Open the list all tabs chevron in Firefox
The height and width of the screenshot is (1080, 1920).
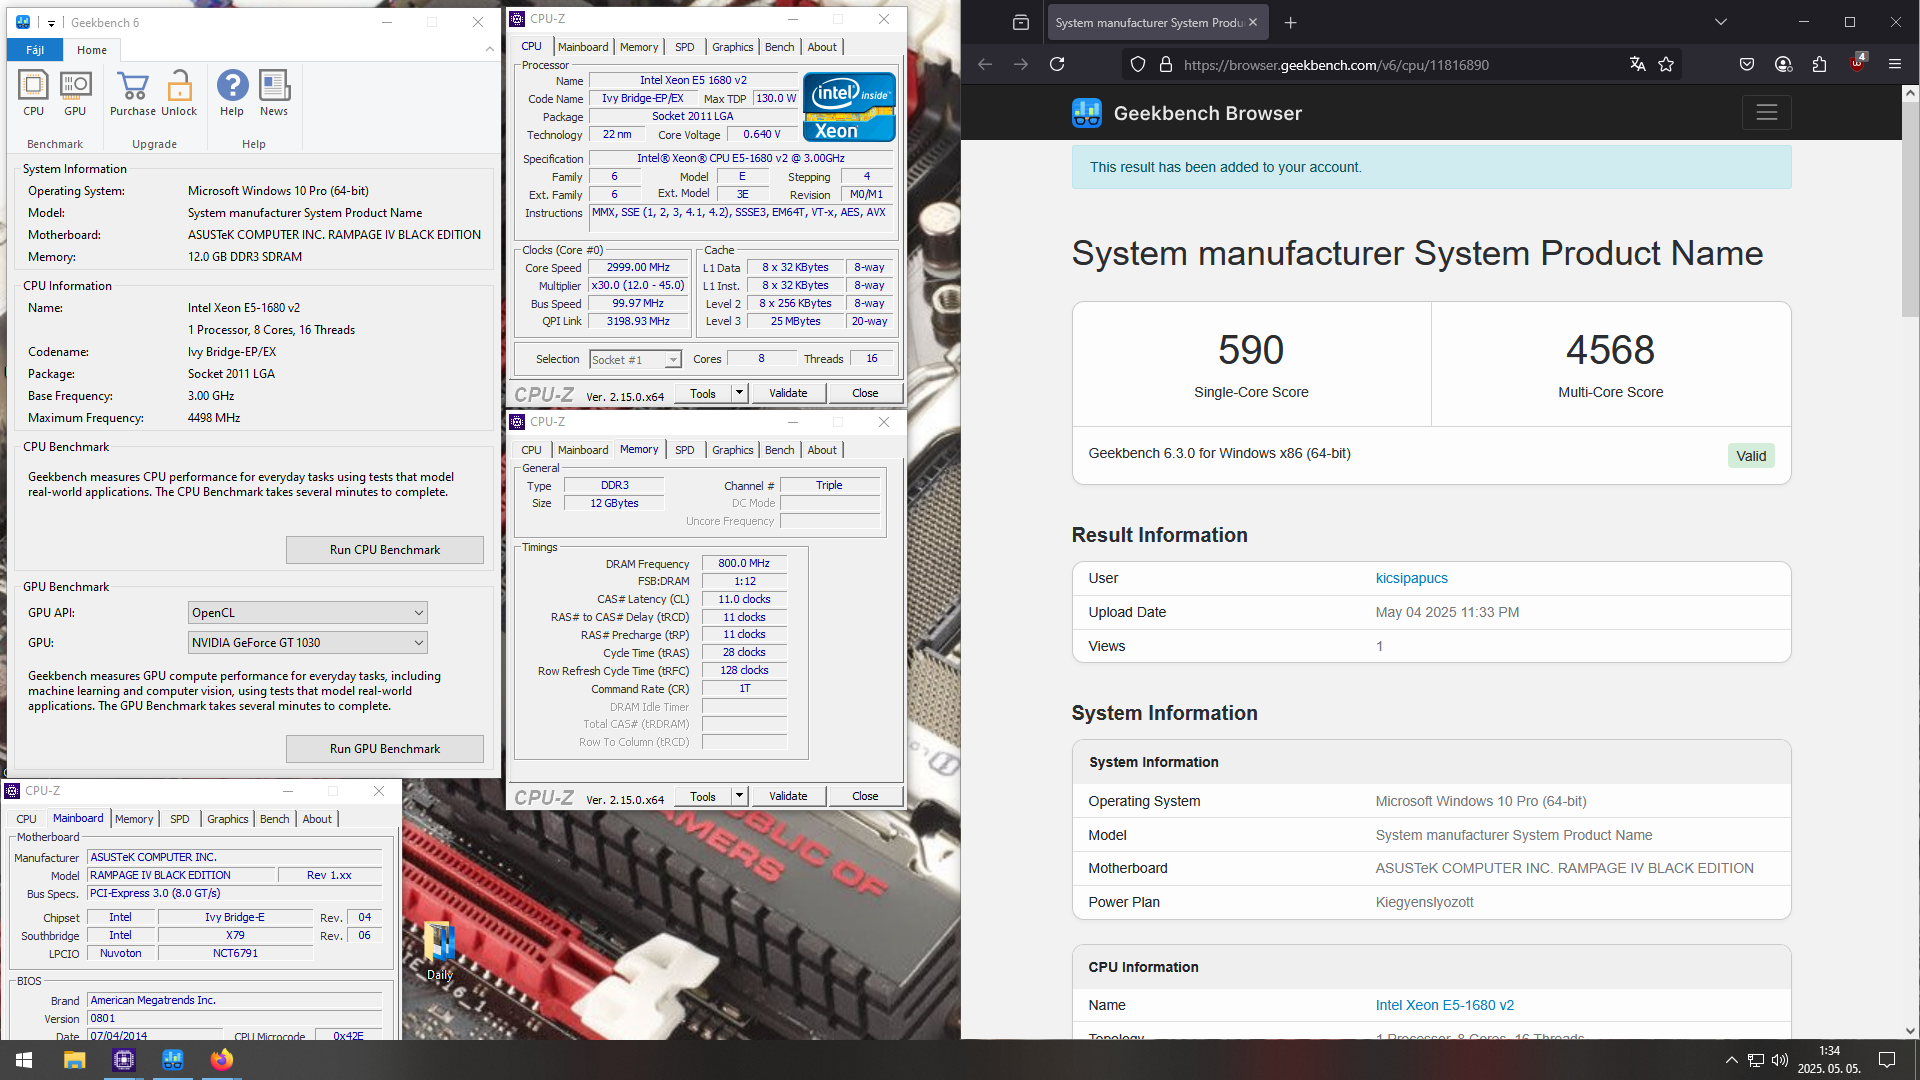(1721, 22)
